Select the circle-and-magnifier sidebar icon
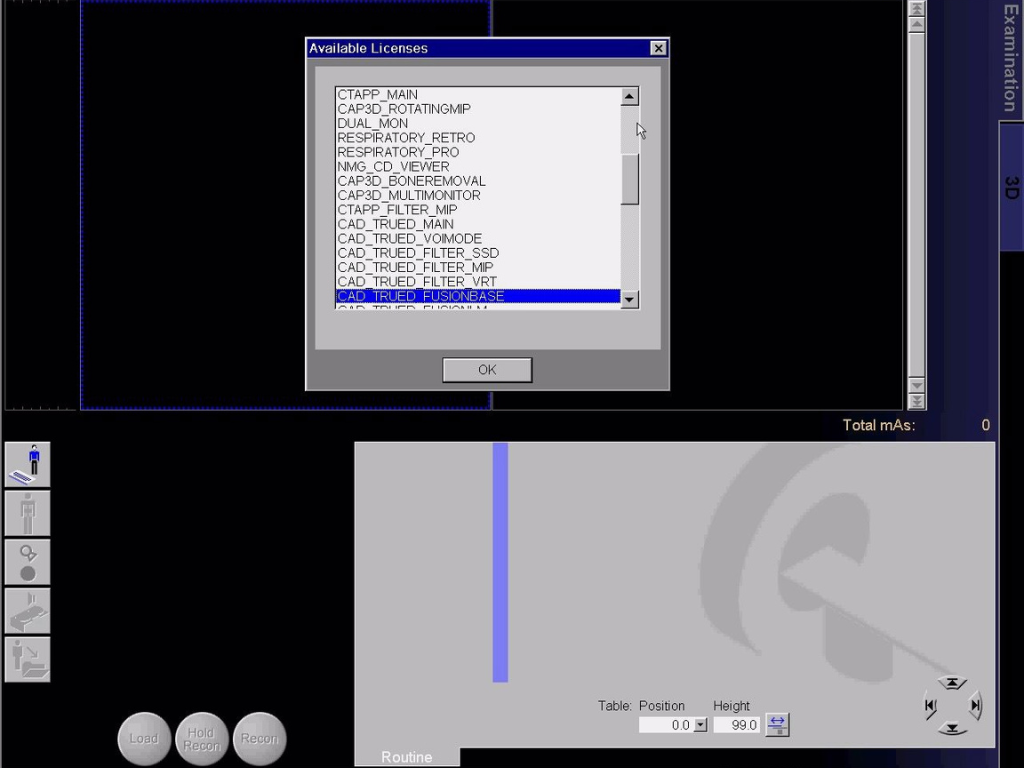 27,562
